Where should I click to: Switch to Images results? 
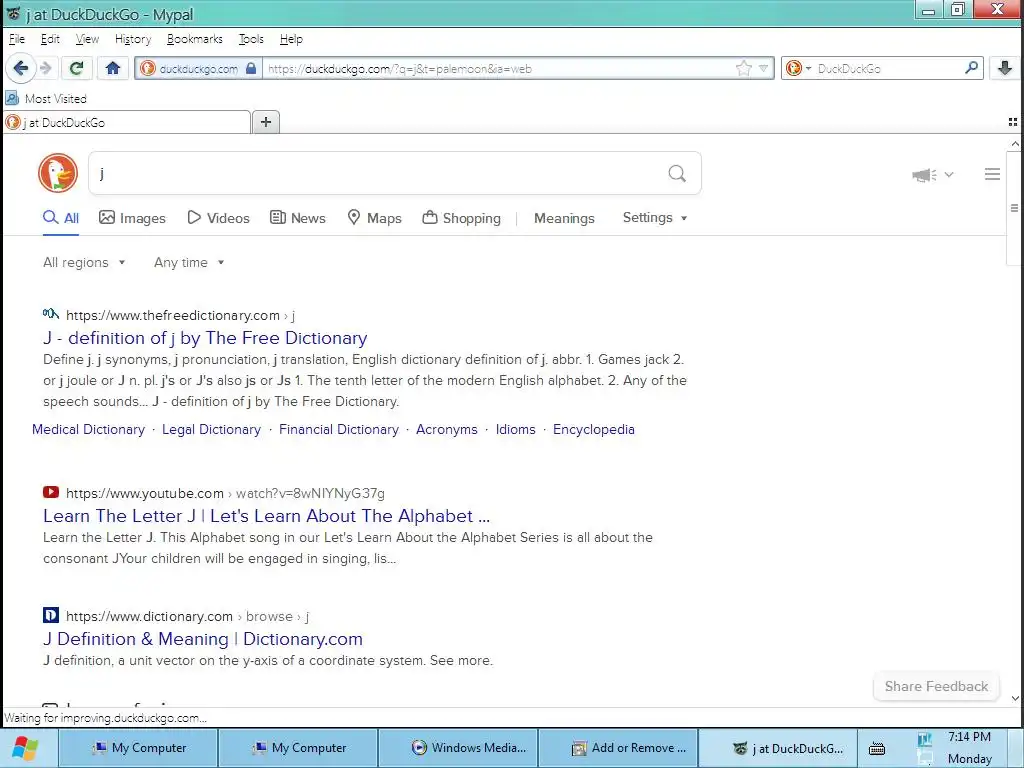click(132, 218)
